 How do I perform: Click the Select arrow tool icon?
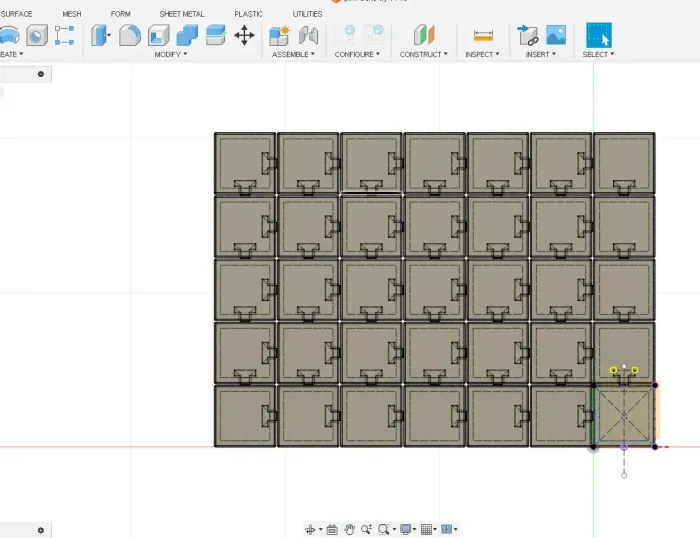click(x=598, y=35)
